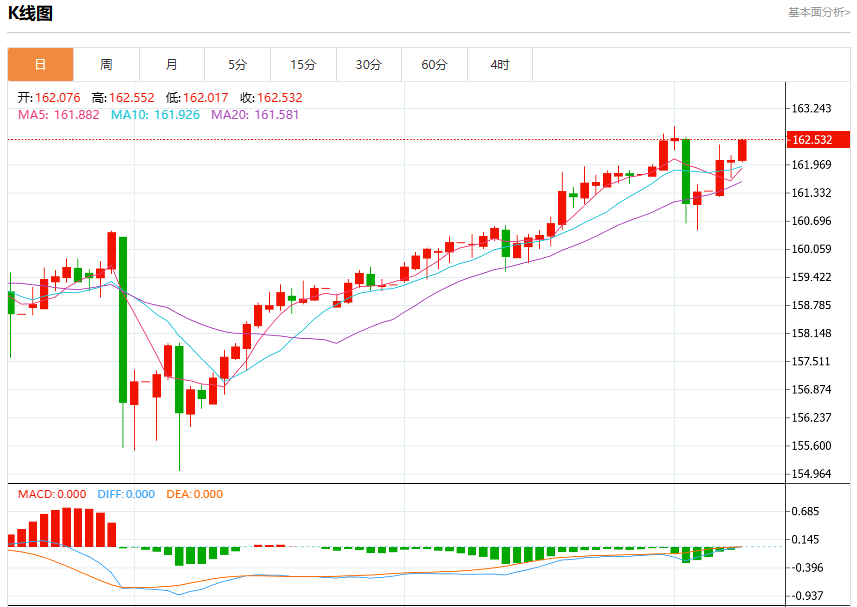This screenshot has height=607, width=857.
Task: Choose the 4时 timeframe tab
Action: pos(500,64)
